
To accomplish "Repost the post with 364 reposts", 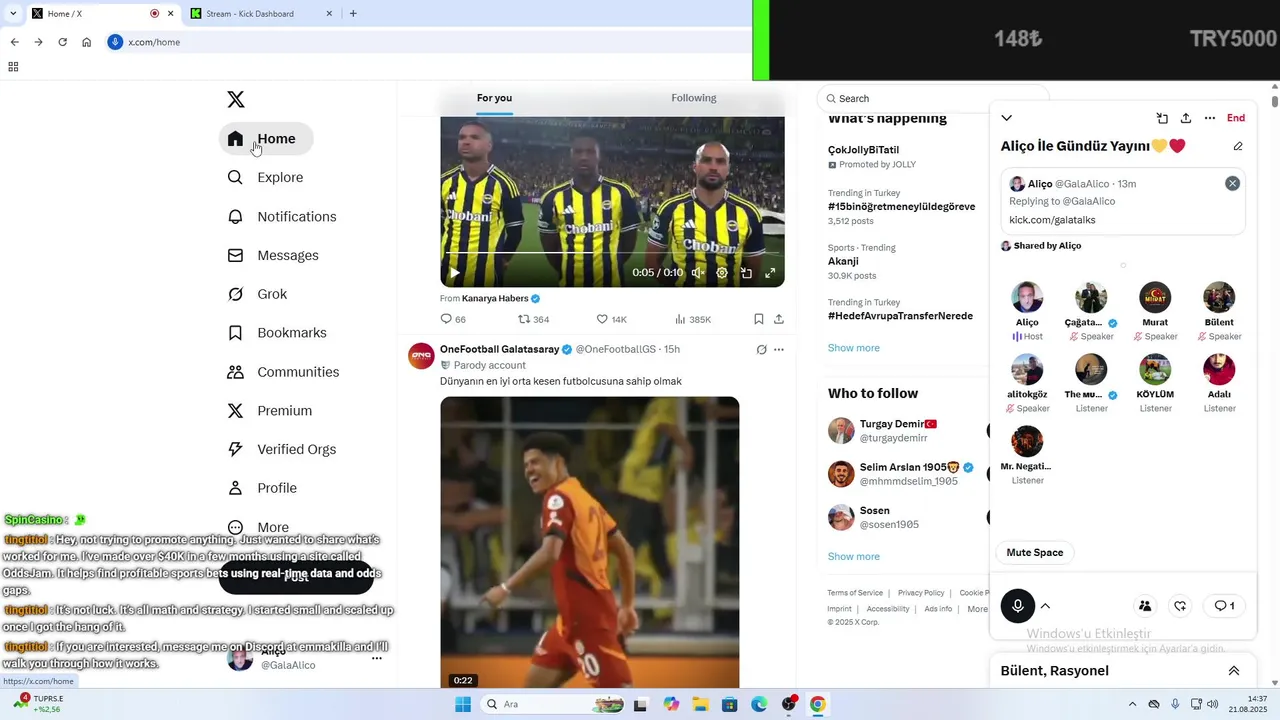I will tap(533, 319).
